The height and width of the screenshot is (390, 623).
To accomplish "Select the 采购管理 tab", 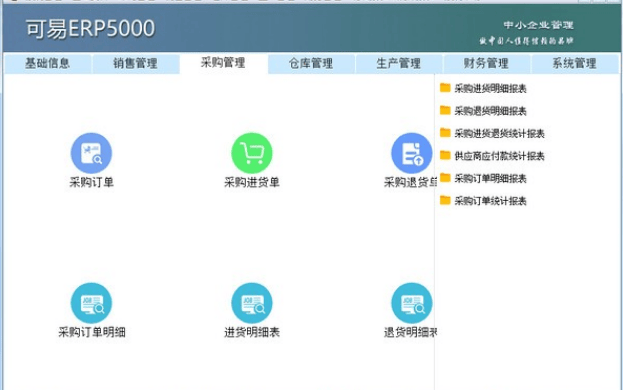I will pos(223,63).
